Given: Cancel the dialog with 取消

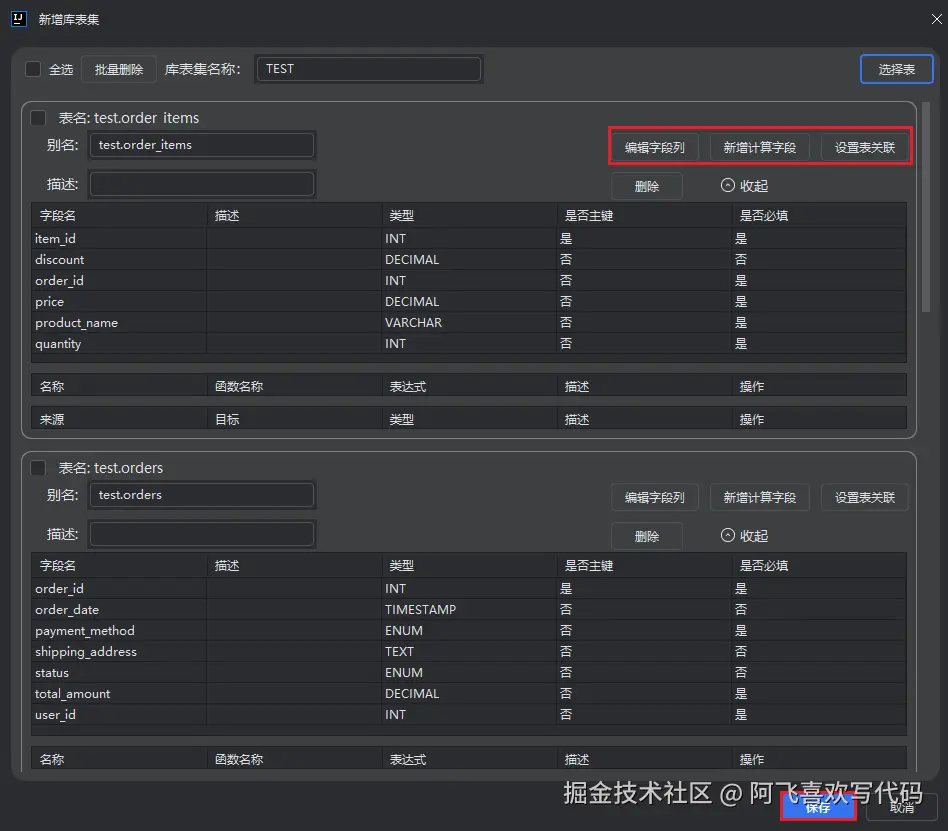Looking at the screenshot, I should pos(902,807).
